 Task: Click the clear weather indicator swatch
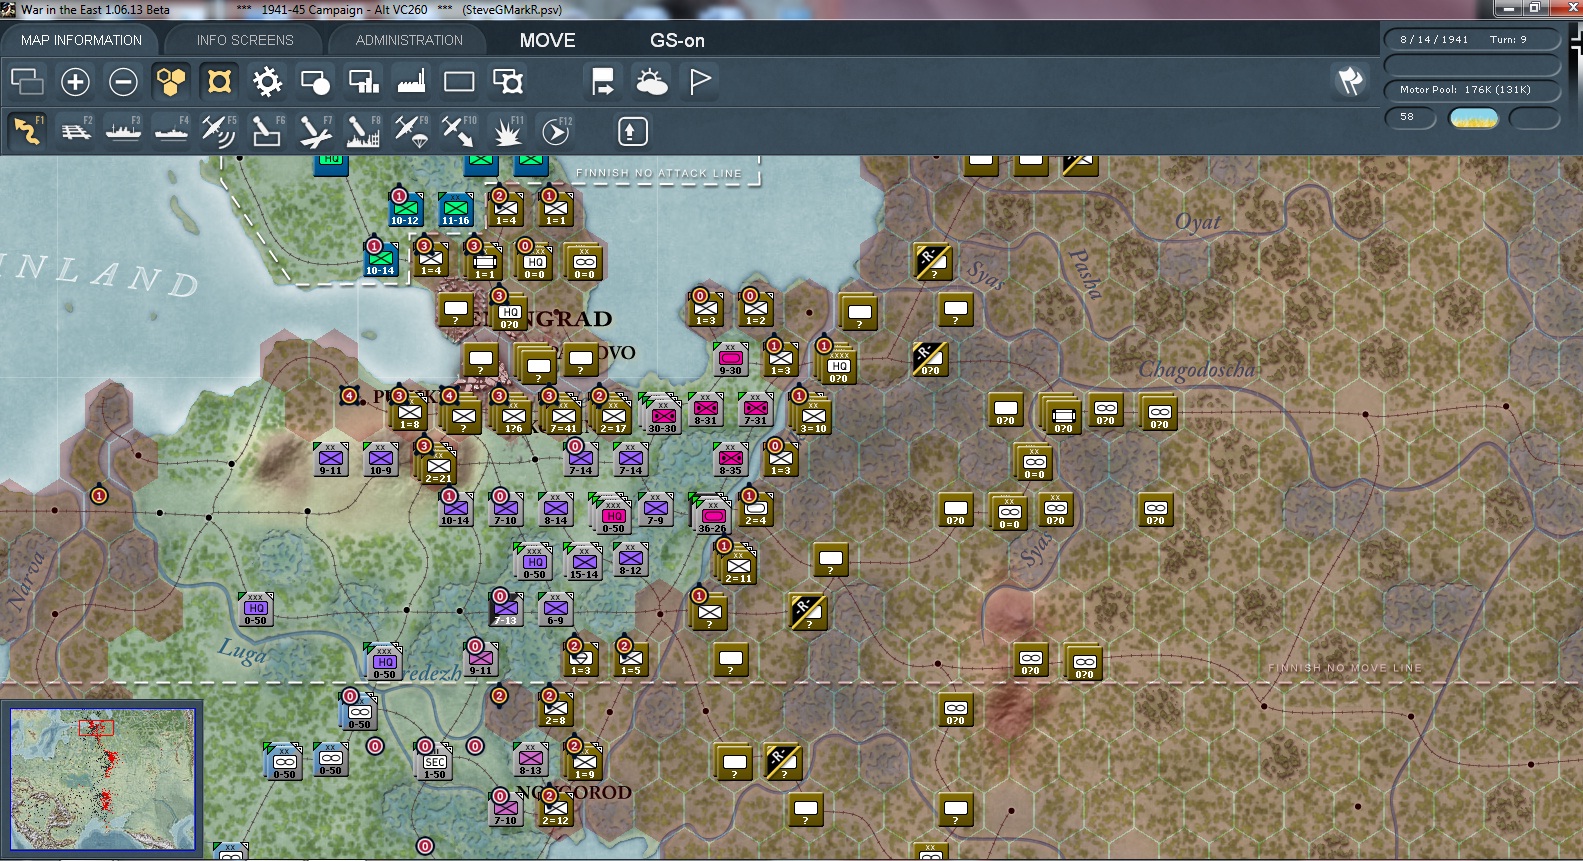1474,118
